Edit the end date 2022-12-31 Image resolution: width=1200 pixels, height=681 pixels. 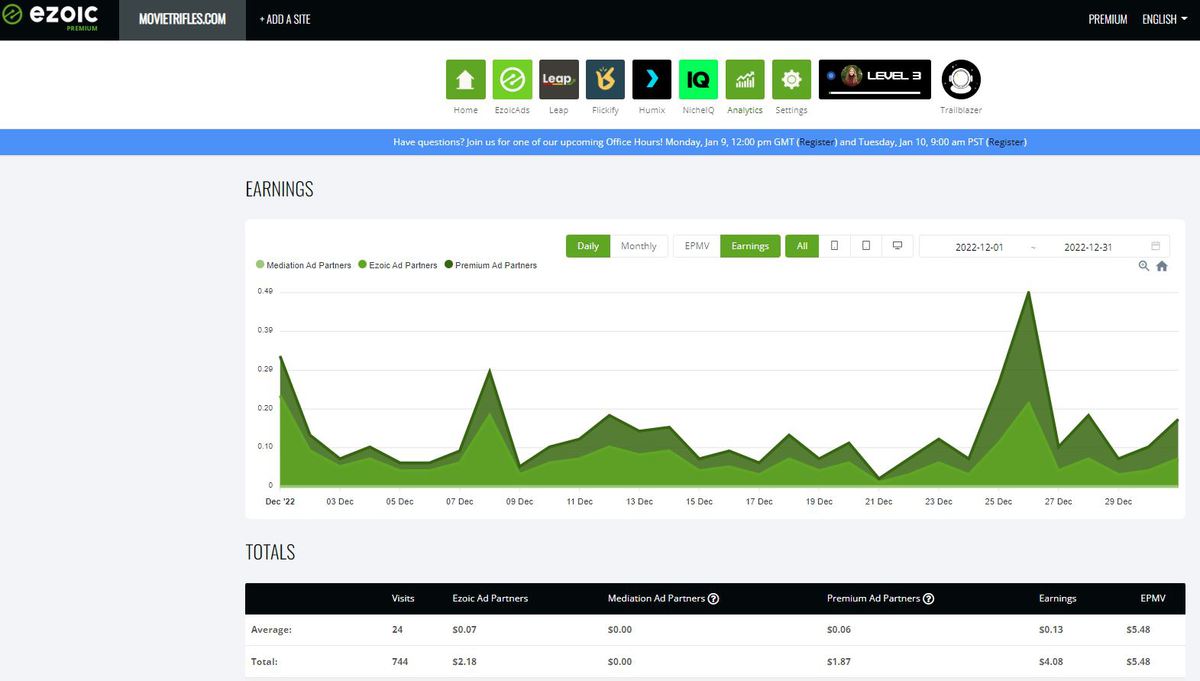(1088, 246)
